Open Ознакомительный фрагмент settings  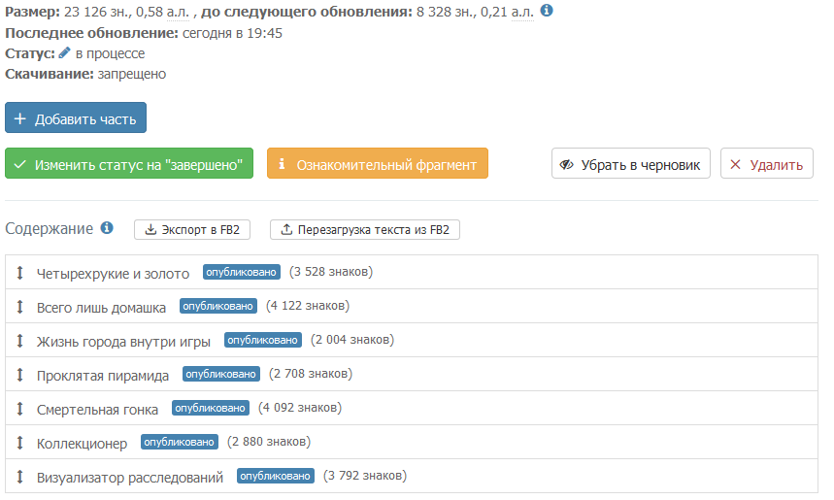(x=377, y=164)
